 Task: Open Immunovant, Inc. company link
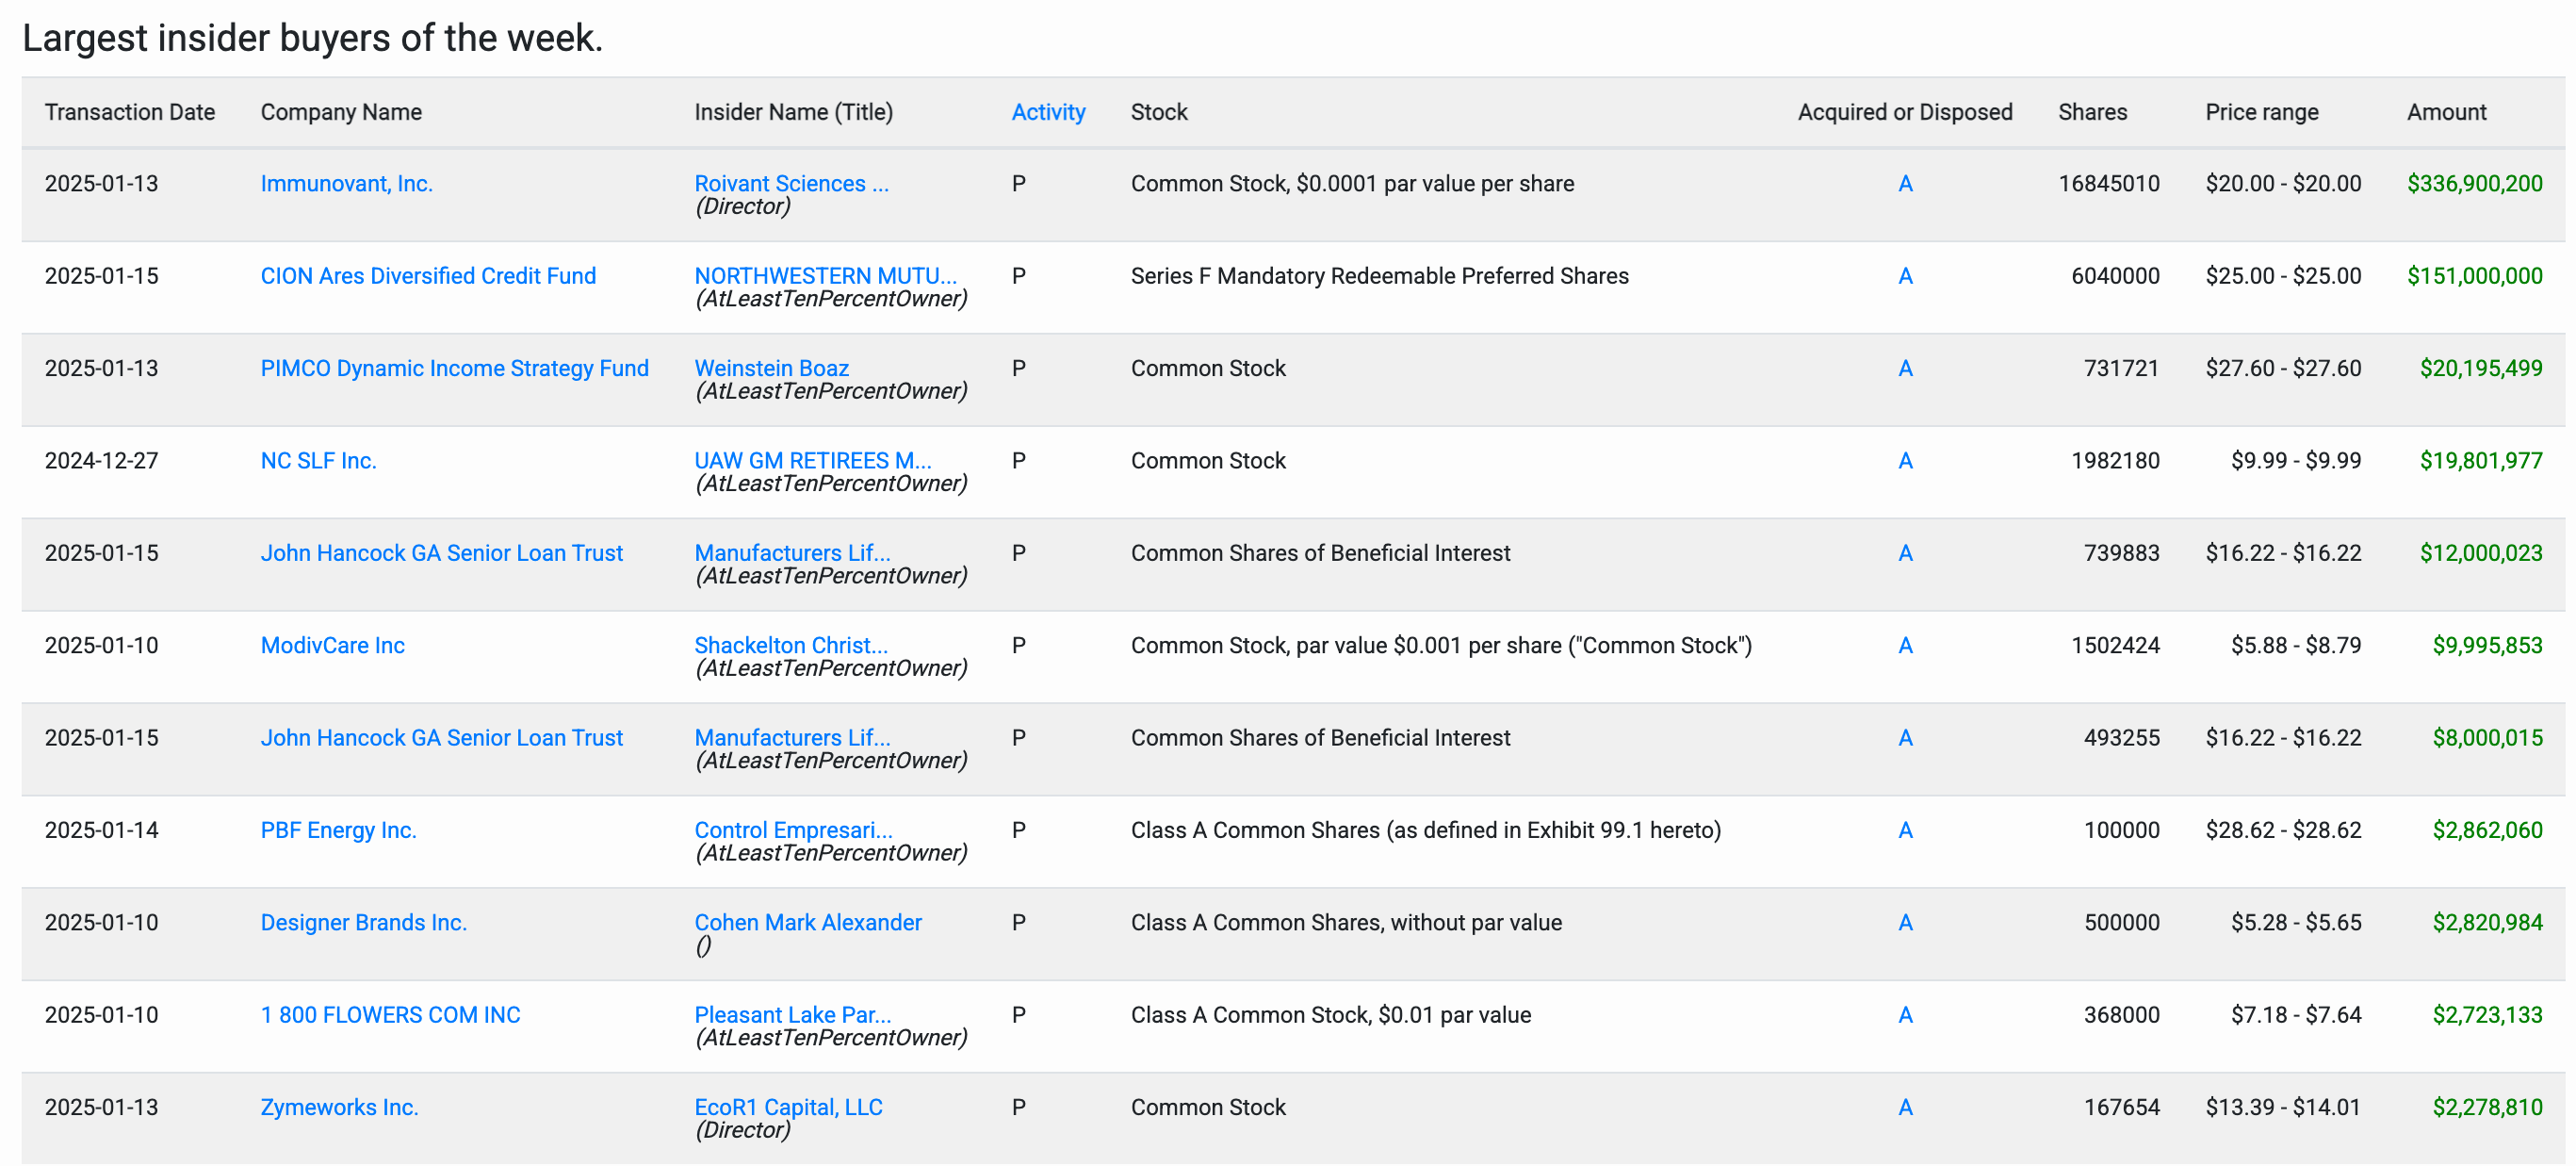coord(346,184)
